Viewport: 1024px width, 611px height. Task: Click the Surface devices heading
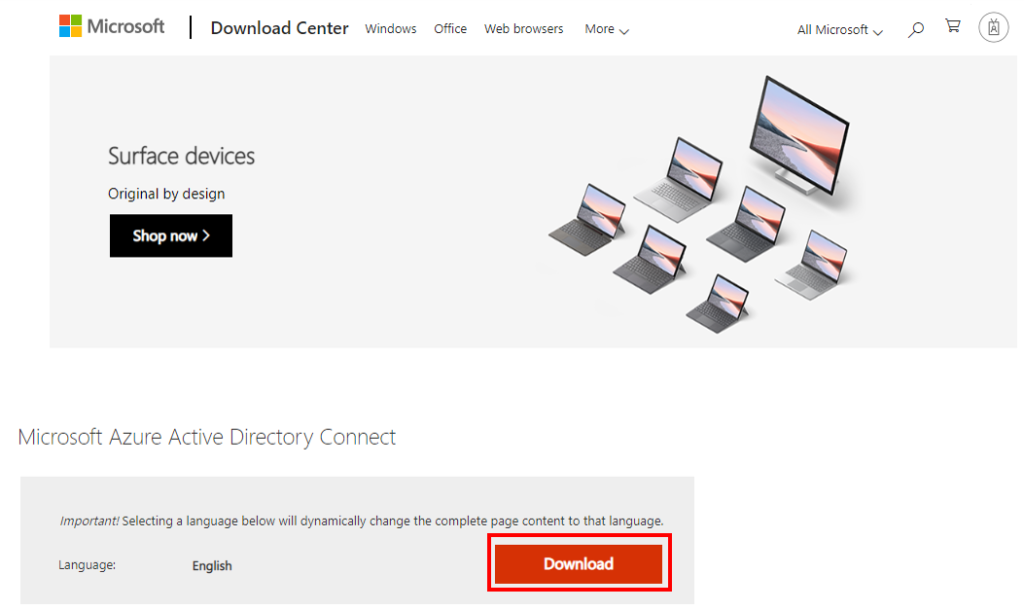point(182,156)
